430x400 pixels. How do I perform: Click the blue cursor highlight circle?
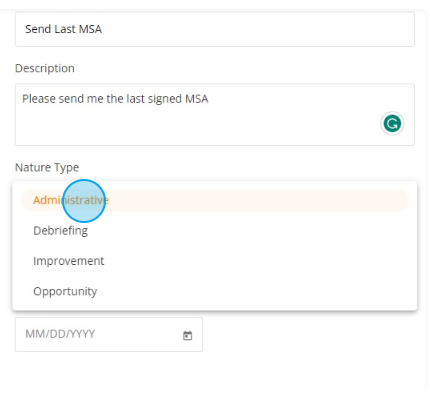coord(84,201)
